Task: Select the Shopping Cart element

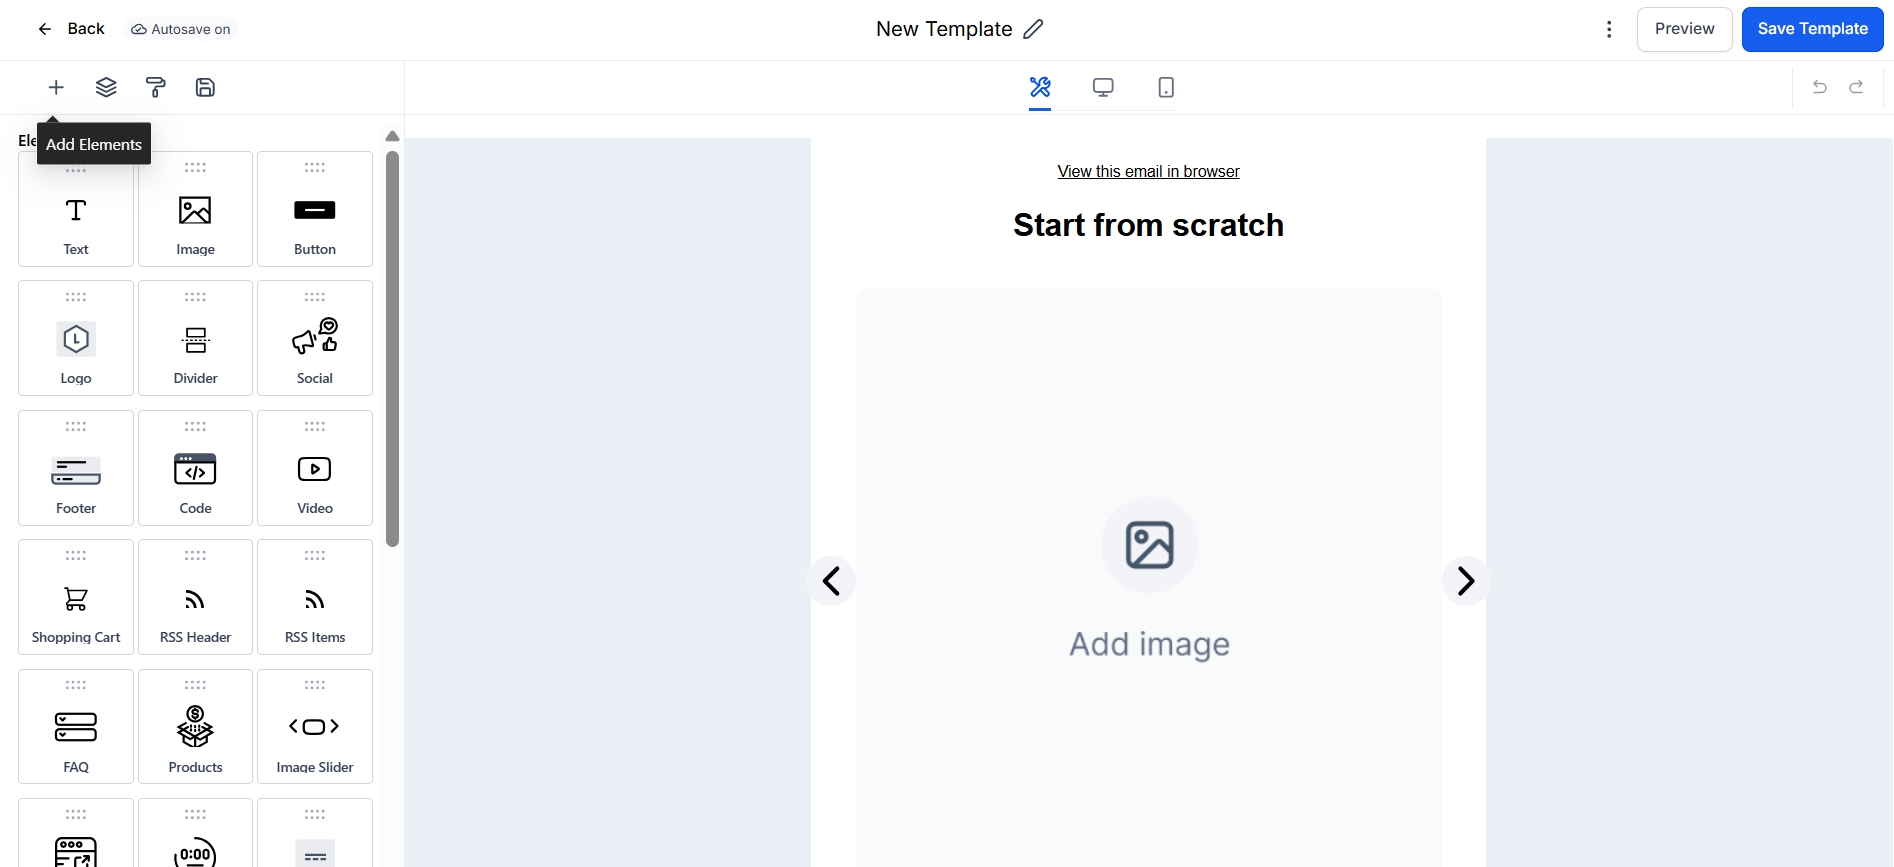Action: coord(76,597)
